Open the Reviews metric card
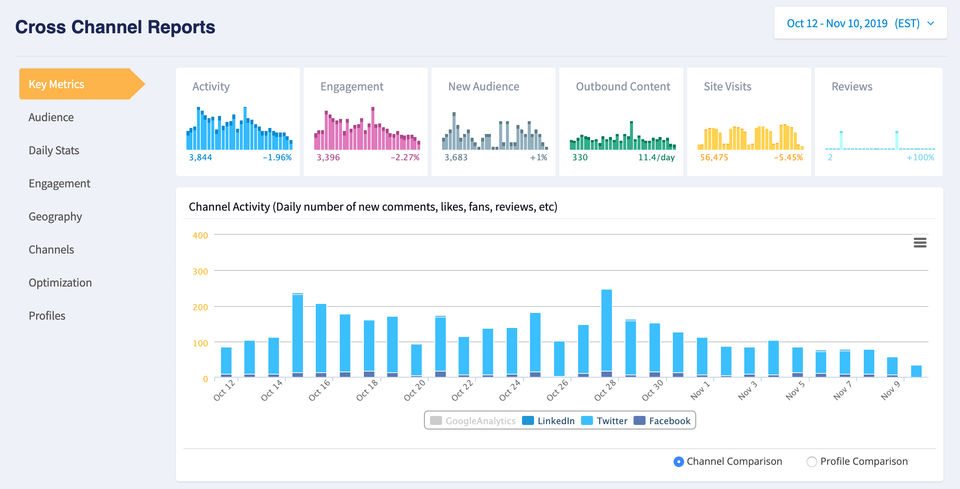The height and width of the screenshot is (489, 960). coord(879,122)
